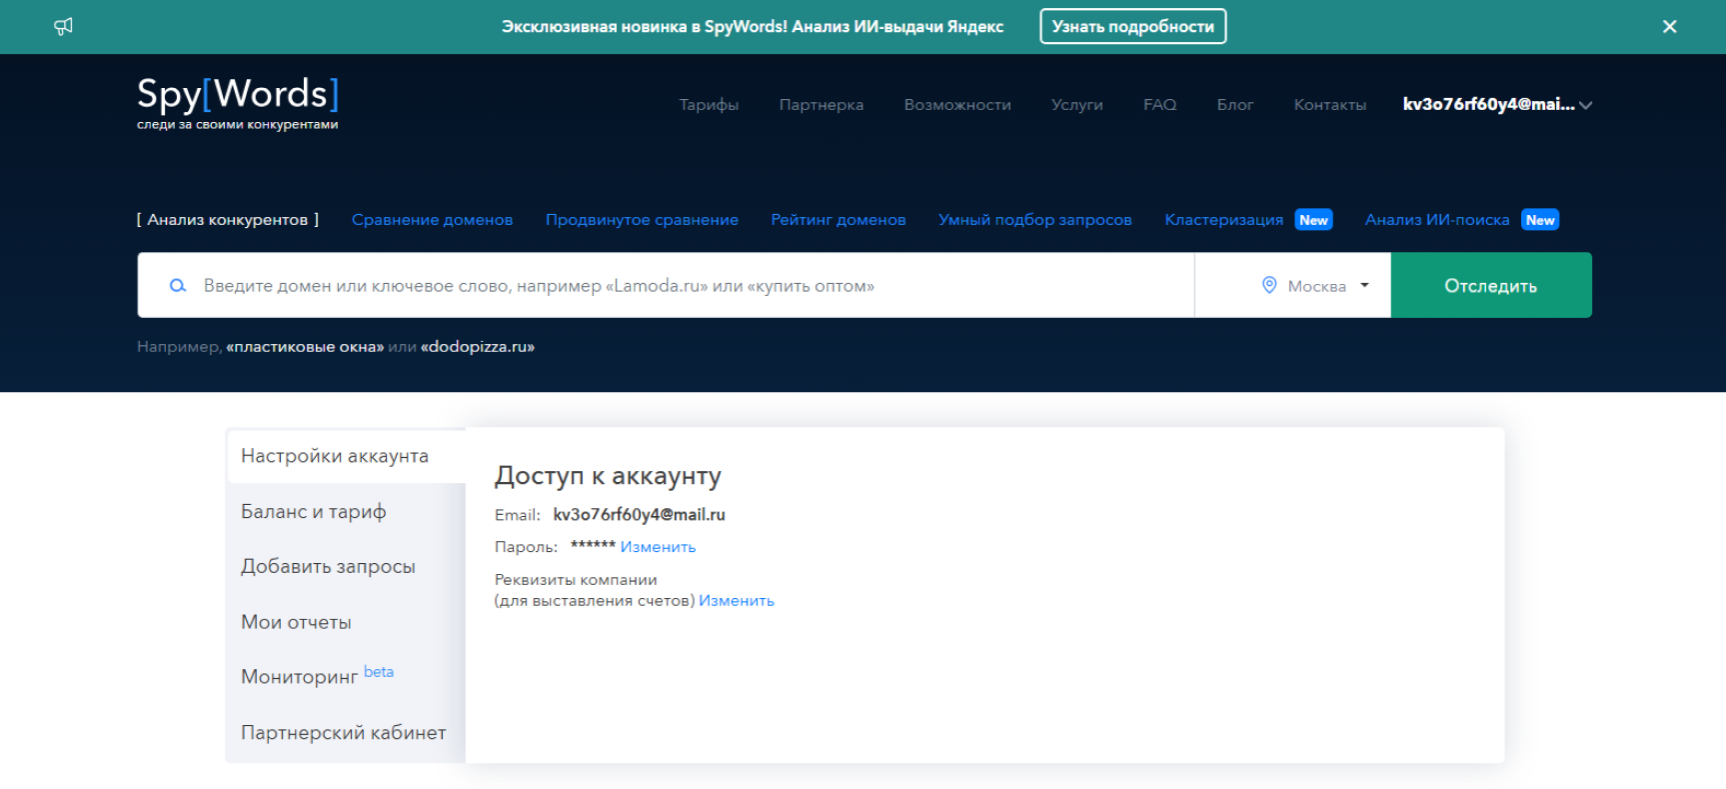Open Партнерка page
Viewport: 1726px width, 789px height.
821,104
